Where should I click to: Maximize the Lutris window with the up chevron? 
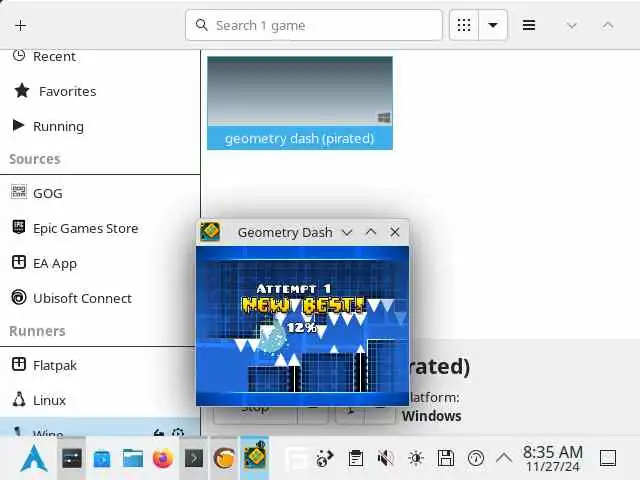point(608,26)
